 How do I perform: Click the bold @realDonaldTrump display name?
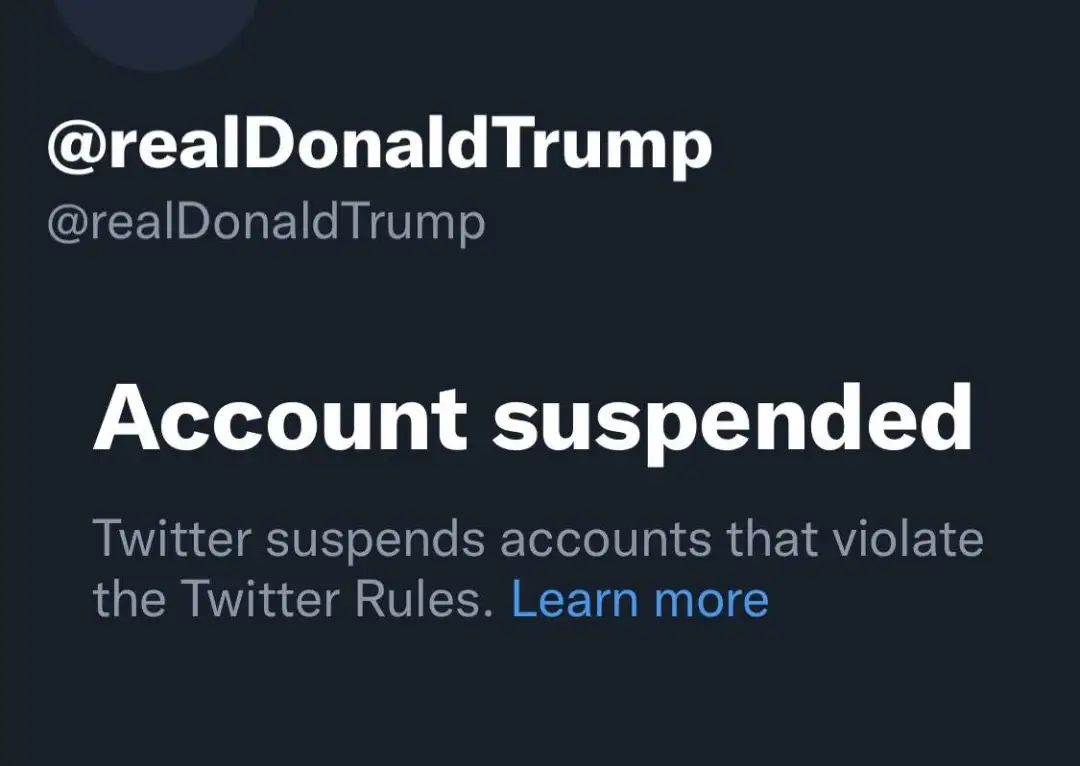[x=379, y=147]
